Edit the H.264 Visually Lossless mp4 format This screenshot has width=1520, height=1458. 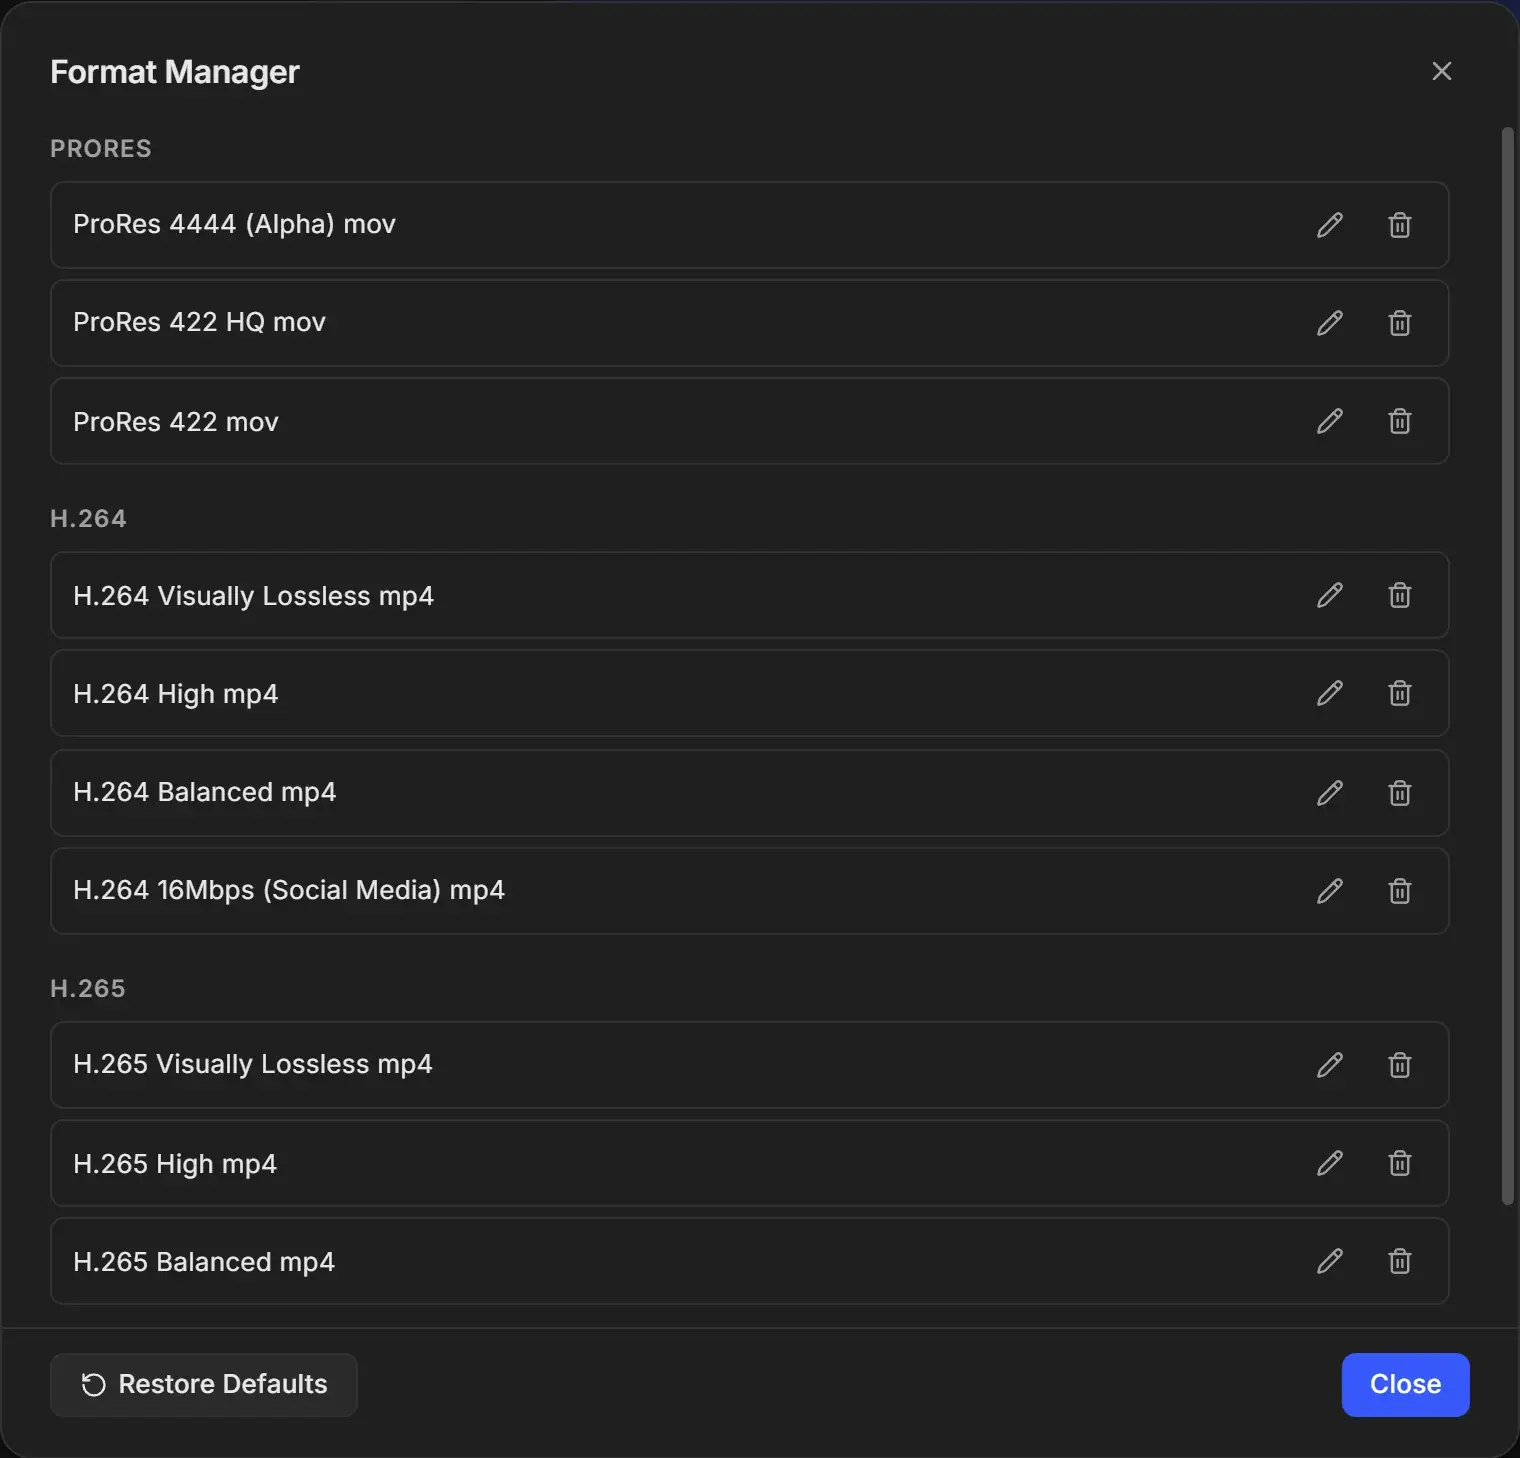[1330, 595]
